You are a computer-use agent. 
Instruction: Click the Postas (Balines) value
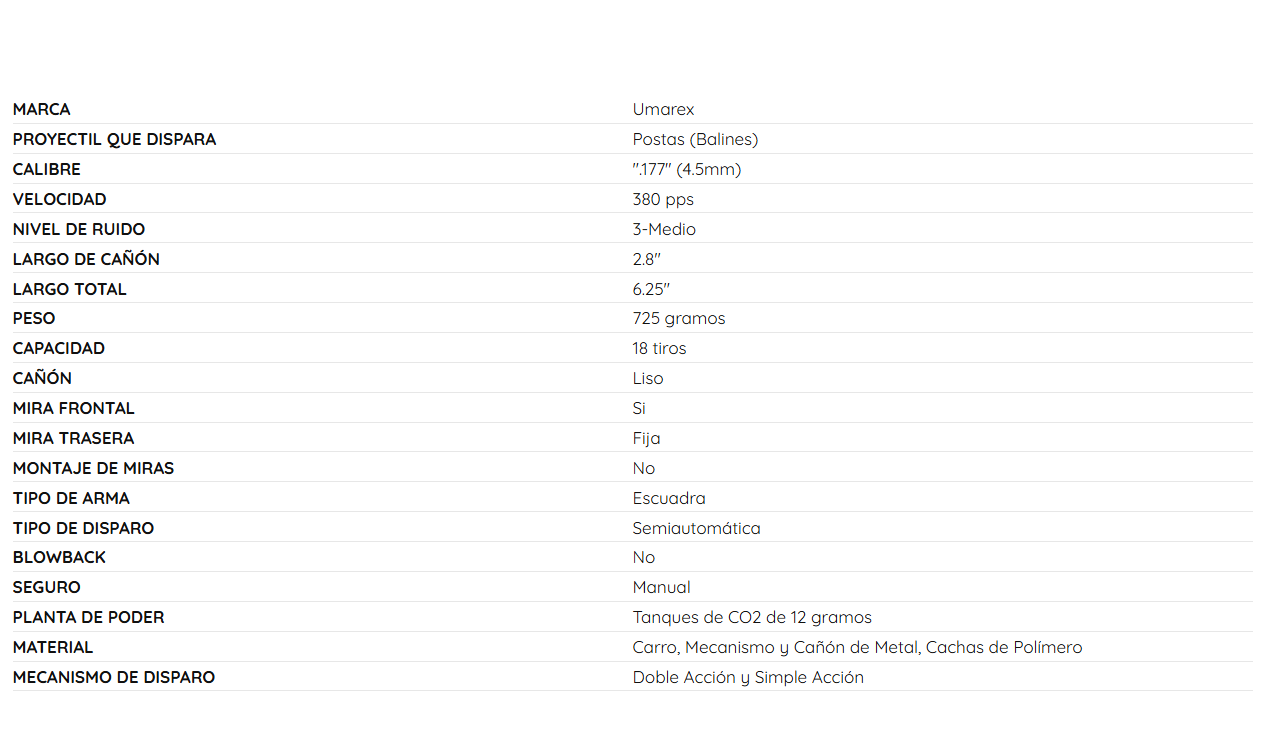pyautogui.click(x=695, y=139)
